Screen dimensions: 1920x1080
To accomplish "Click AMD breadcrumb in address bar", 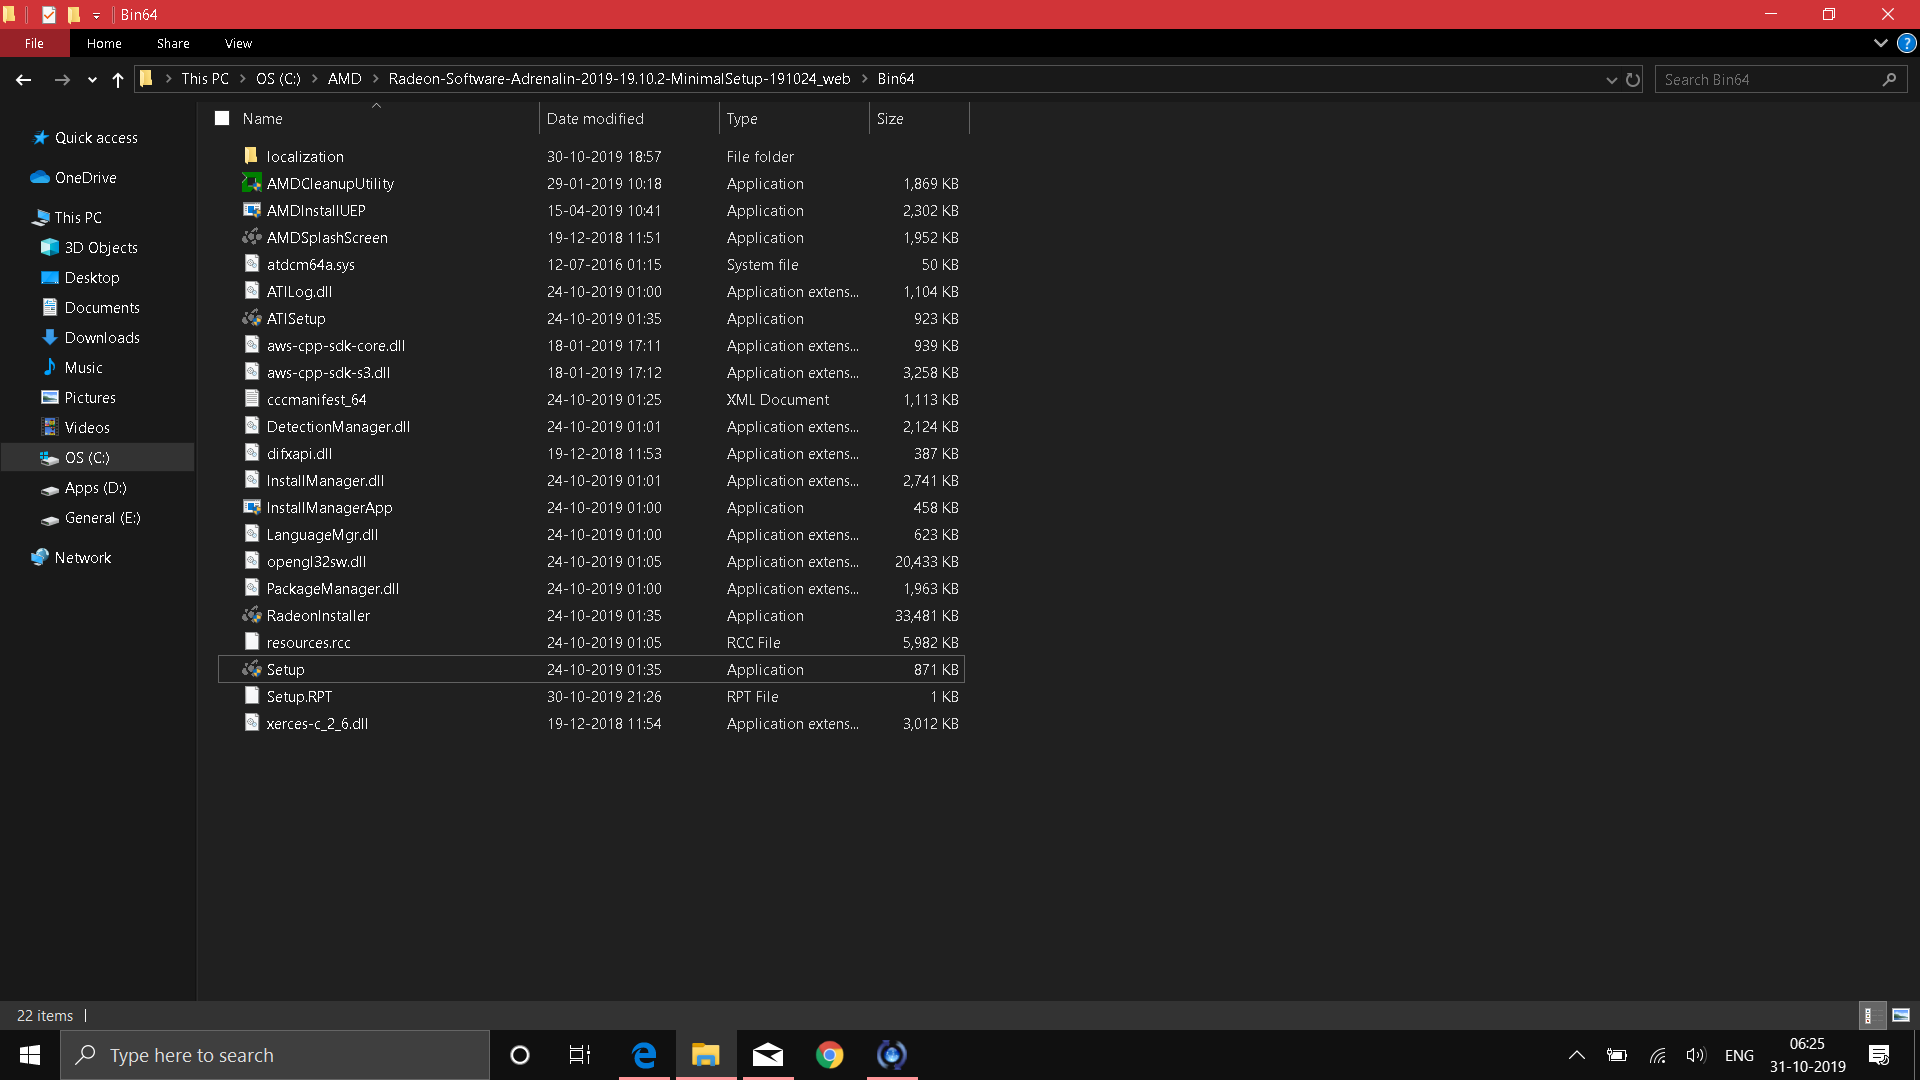I will pyautogui.click(x=345, y=79).
